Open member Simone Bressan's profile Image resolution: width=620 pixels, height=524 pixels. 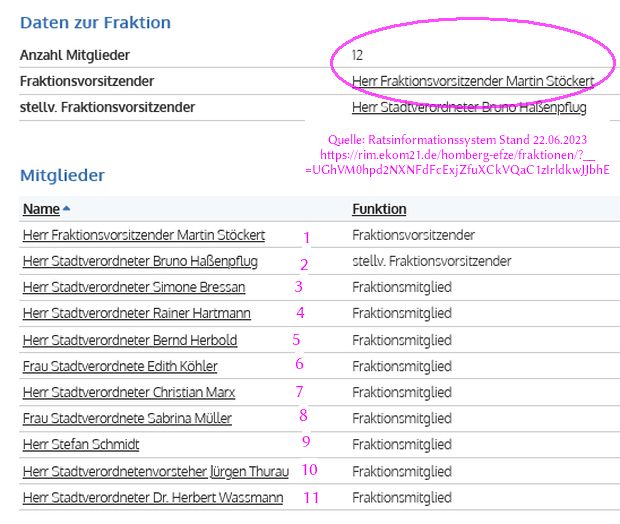pyautogui.click(x=134, y=287)
